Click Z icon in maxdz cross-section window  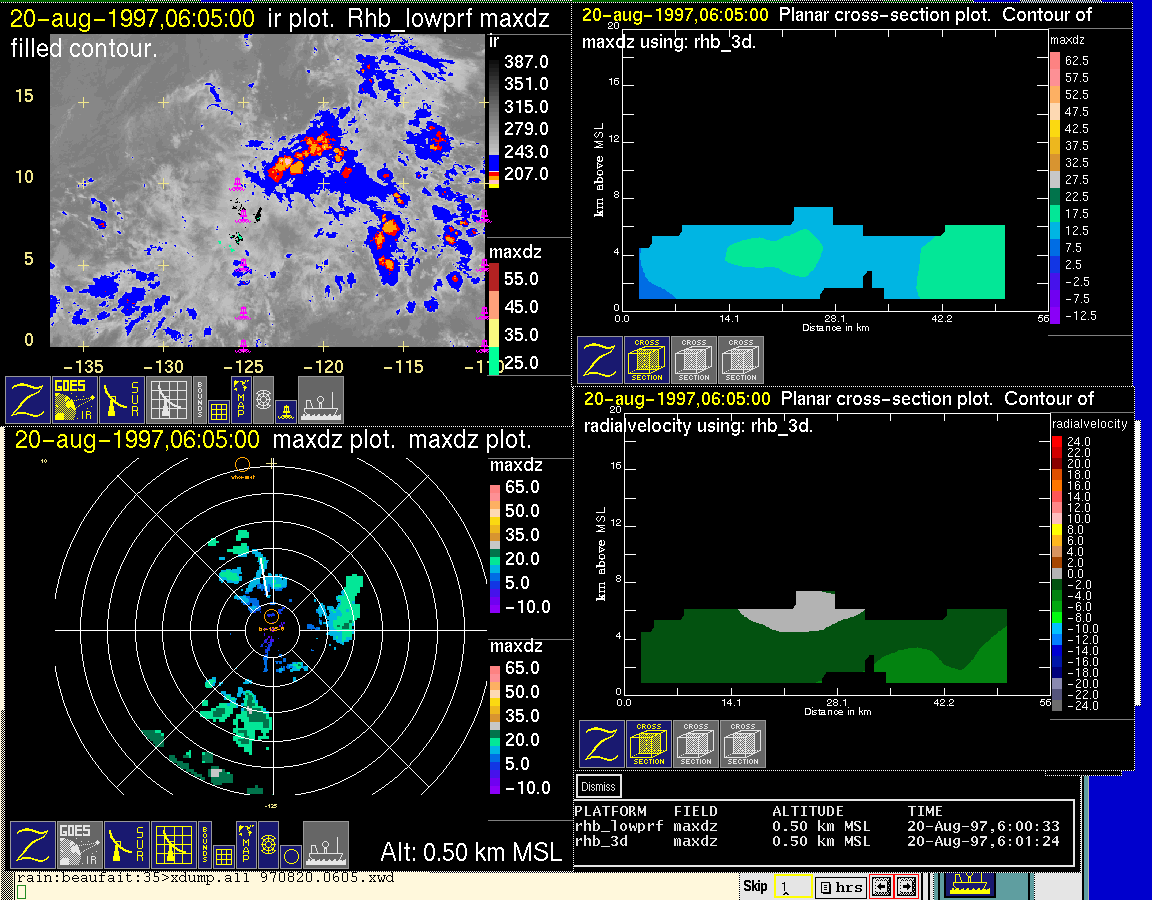[x=600, y=360]
